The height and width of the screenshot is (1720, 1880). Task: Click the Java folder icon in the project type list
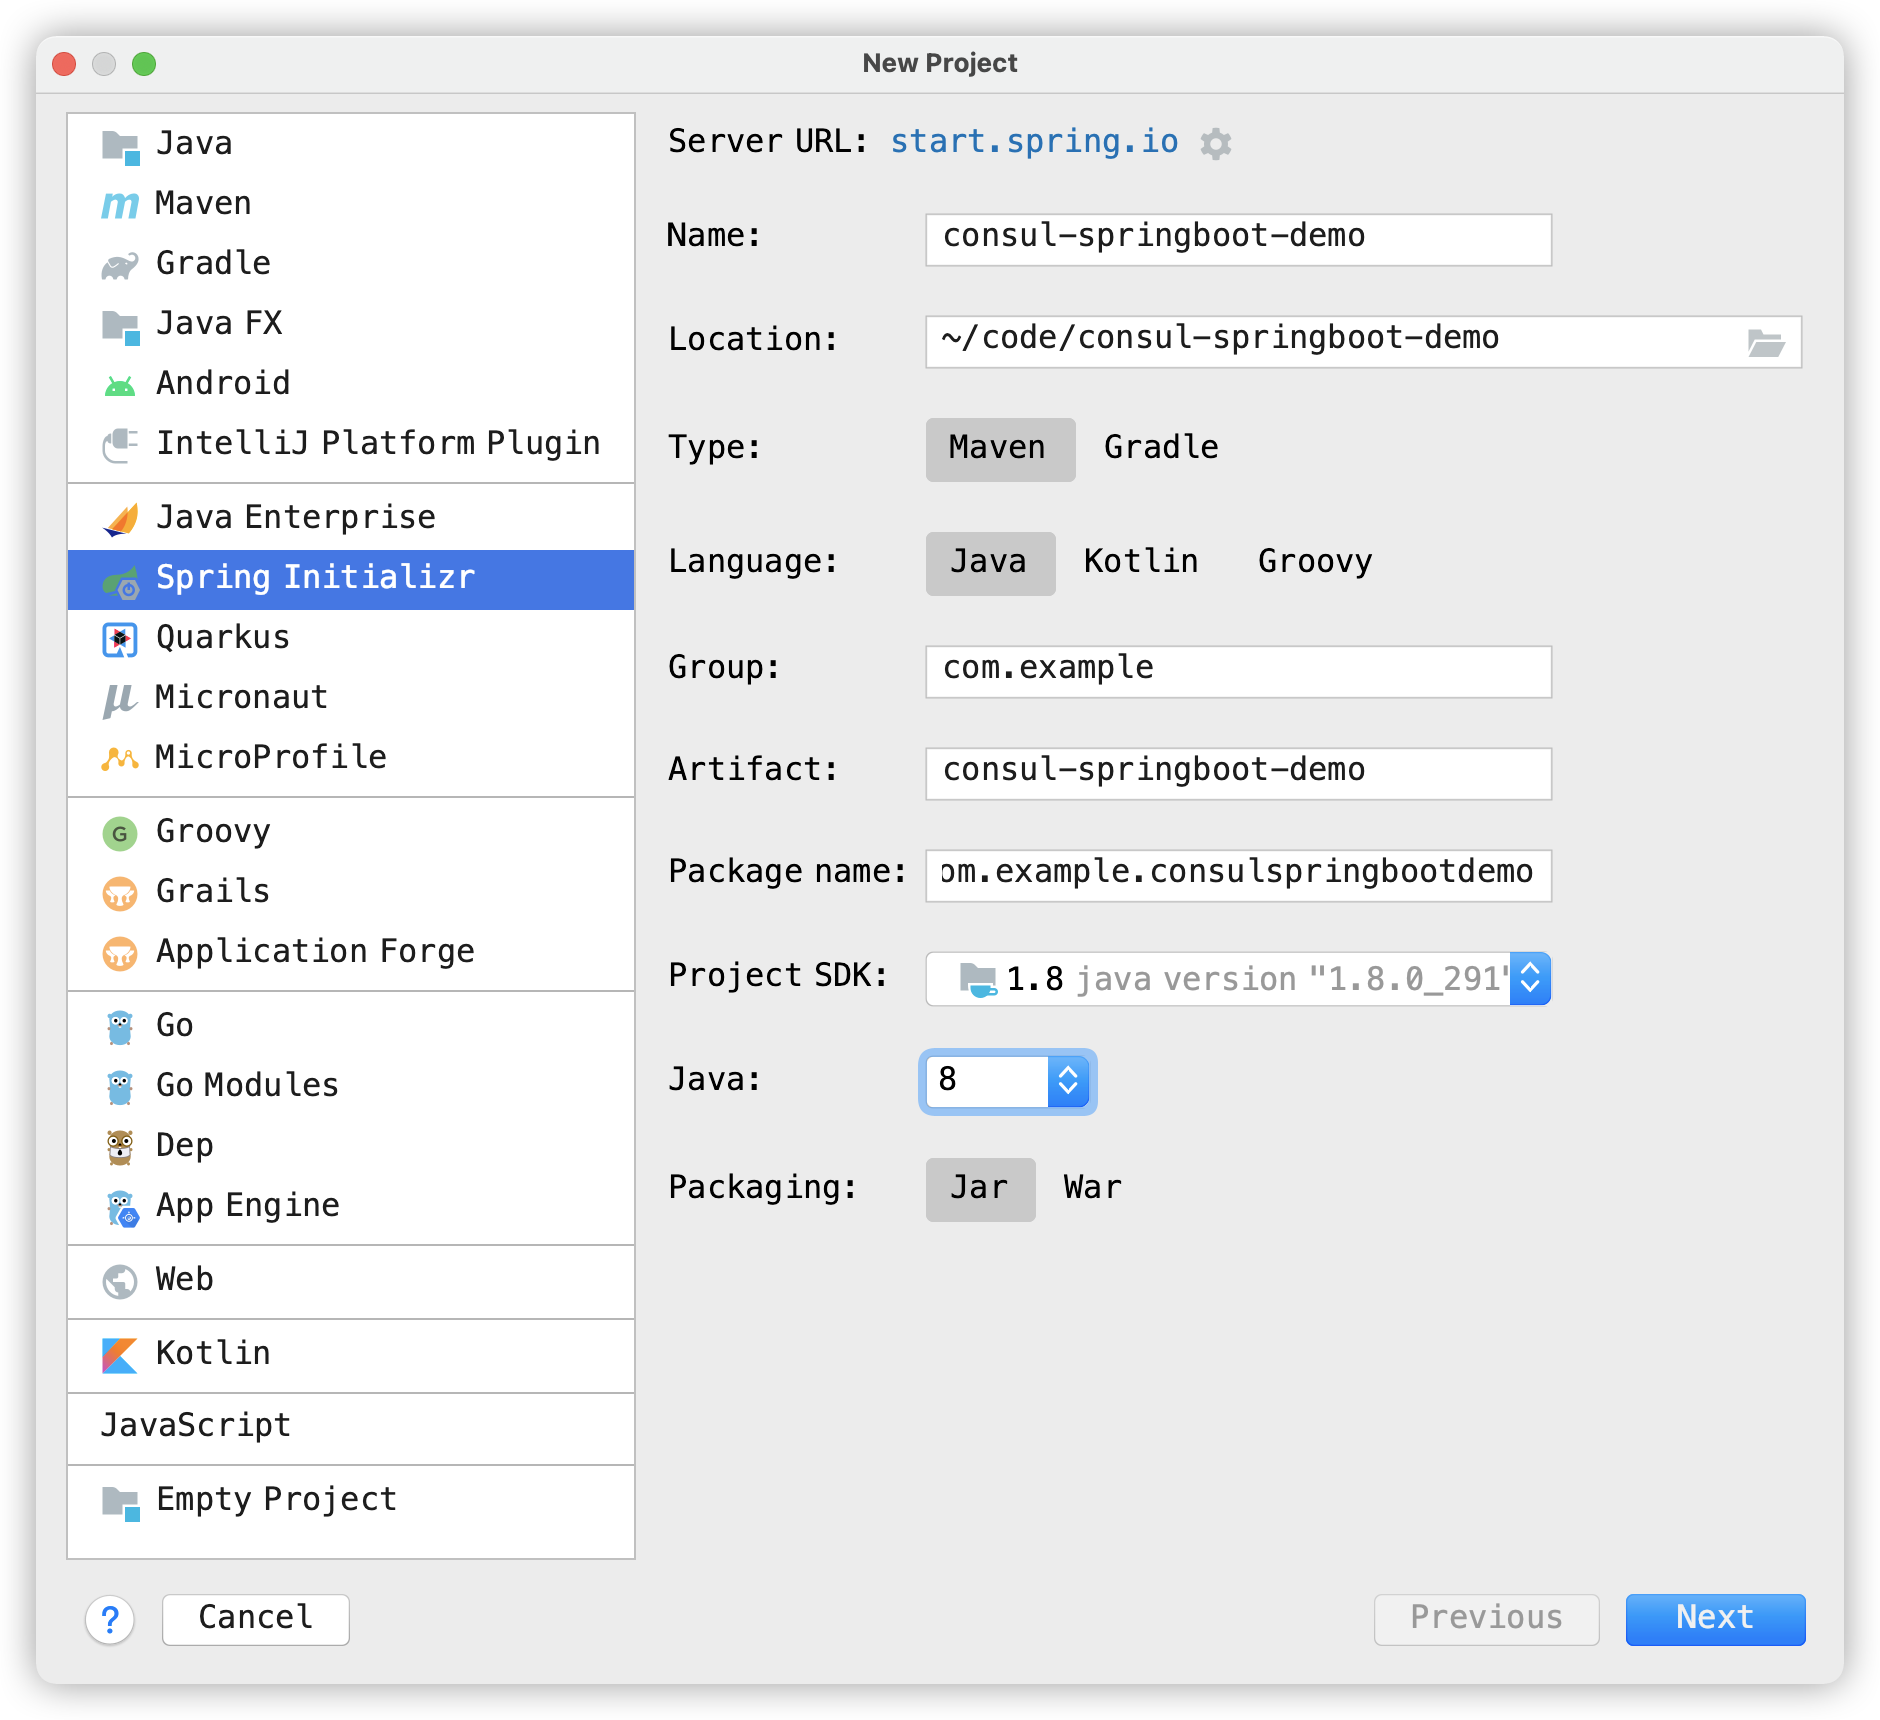tap(120, 146)
